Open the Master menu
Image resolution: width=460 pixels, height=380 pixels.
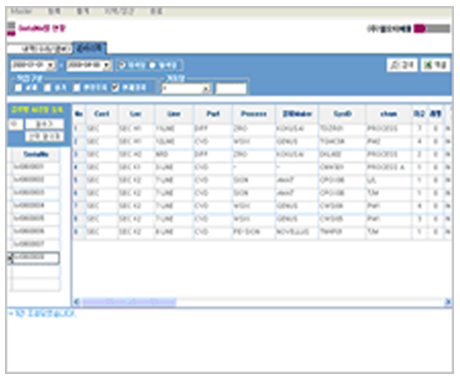click(21, 11)
